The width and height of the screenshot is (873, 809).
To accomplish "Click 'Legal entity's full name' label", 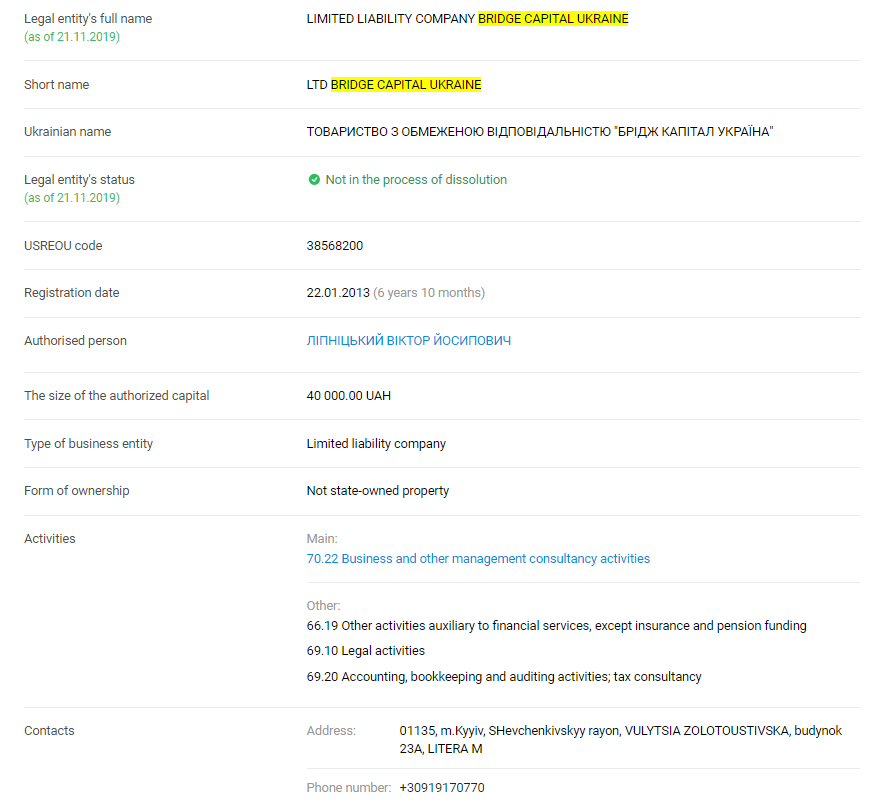I will [88, 18].
